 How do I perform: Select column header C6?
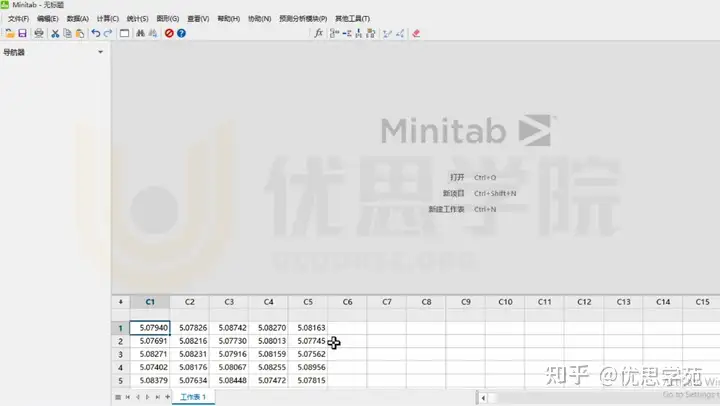(x=348, y=302)
